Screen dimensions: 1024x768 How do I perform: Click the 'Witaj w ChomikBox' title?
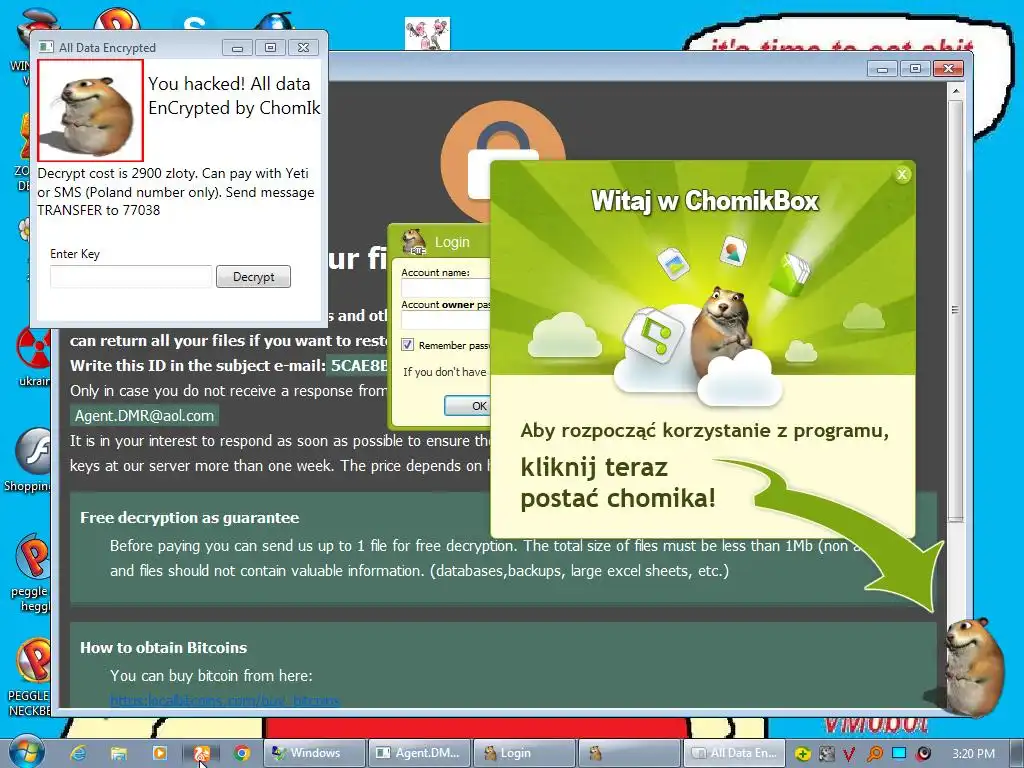click(705, 200)
